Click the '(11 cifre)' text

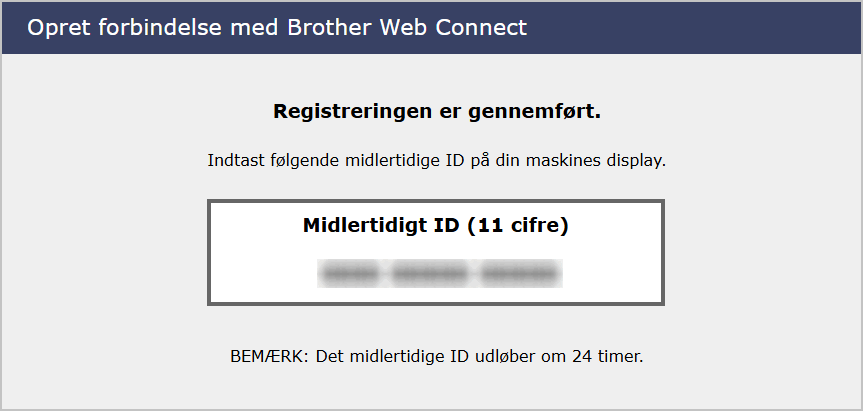518,226
